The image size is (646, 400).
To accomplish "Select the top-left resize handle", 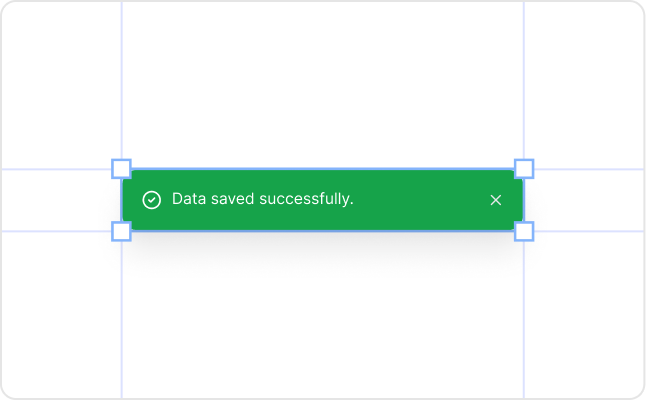I will [x=121, y=168].
